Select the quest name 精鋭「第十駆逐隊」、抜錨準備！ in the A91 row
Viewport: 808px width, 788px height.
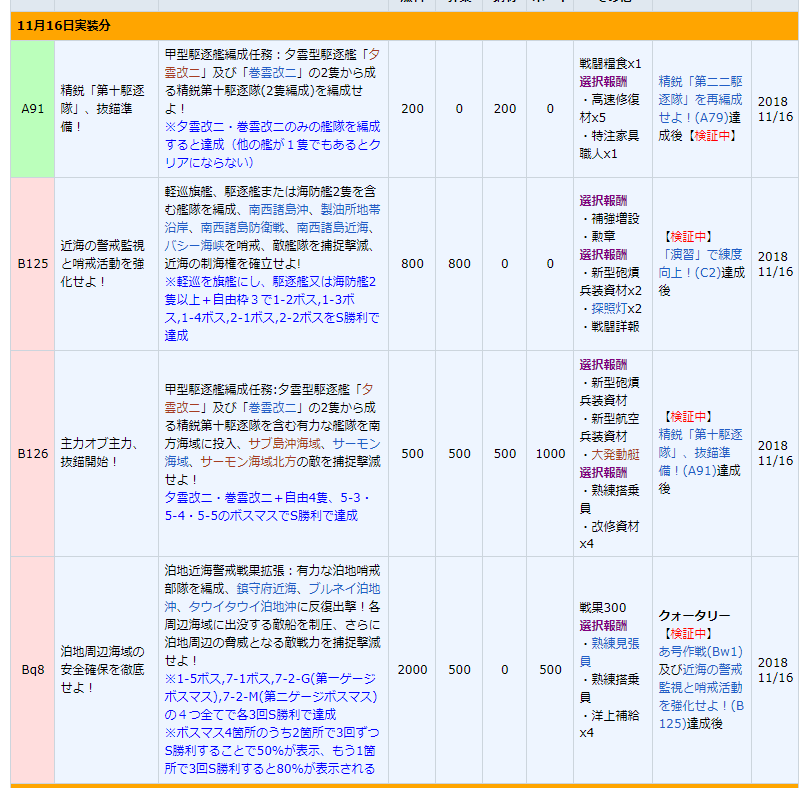pos(103,109)
